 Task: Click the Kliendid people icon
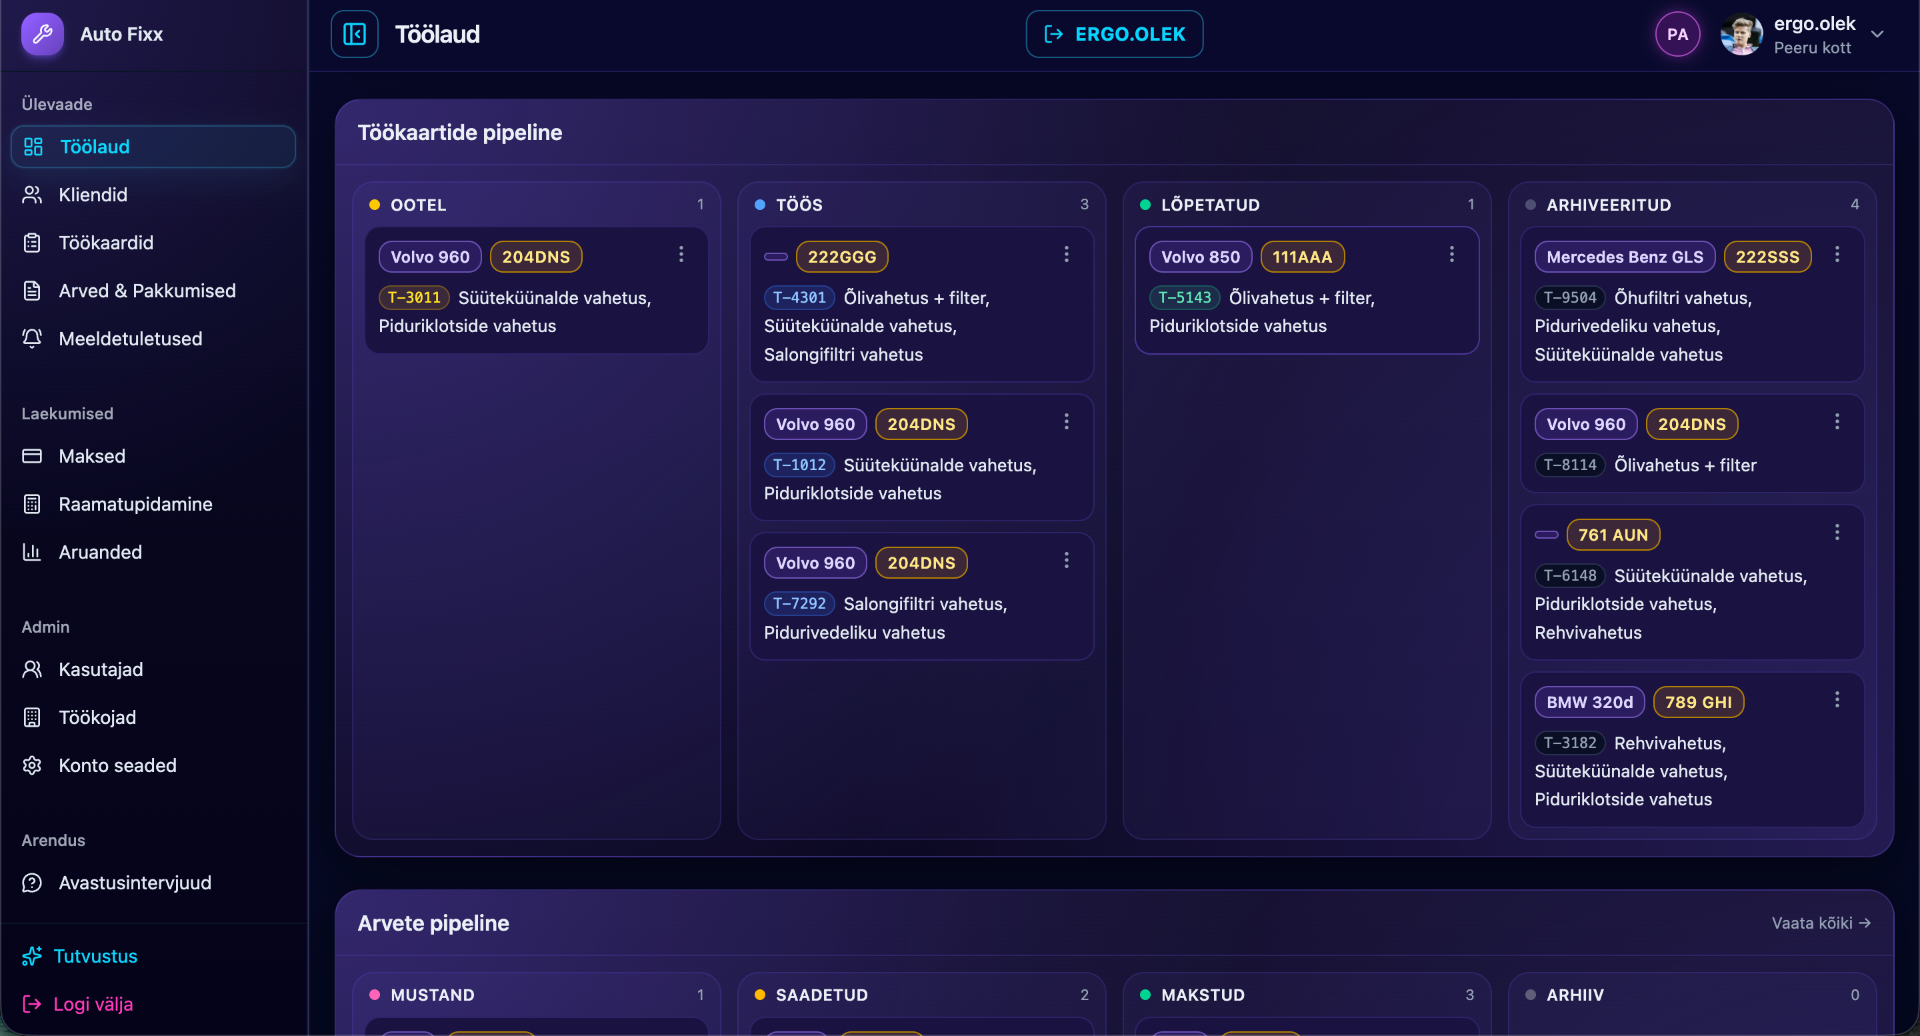[32, 195]
